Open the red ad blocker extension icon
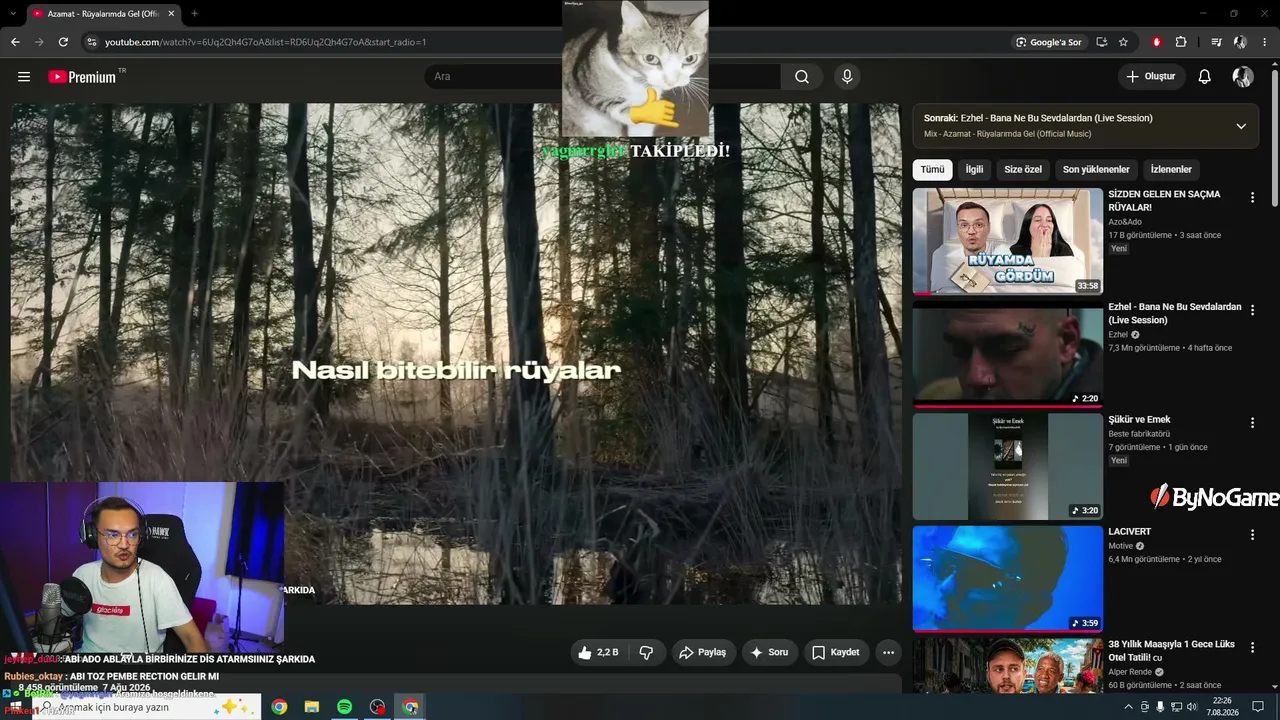Viewport: 1280px width, 720px height. click(1157, 42)
